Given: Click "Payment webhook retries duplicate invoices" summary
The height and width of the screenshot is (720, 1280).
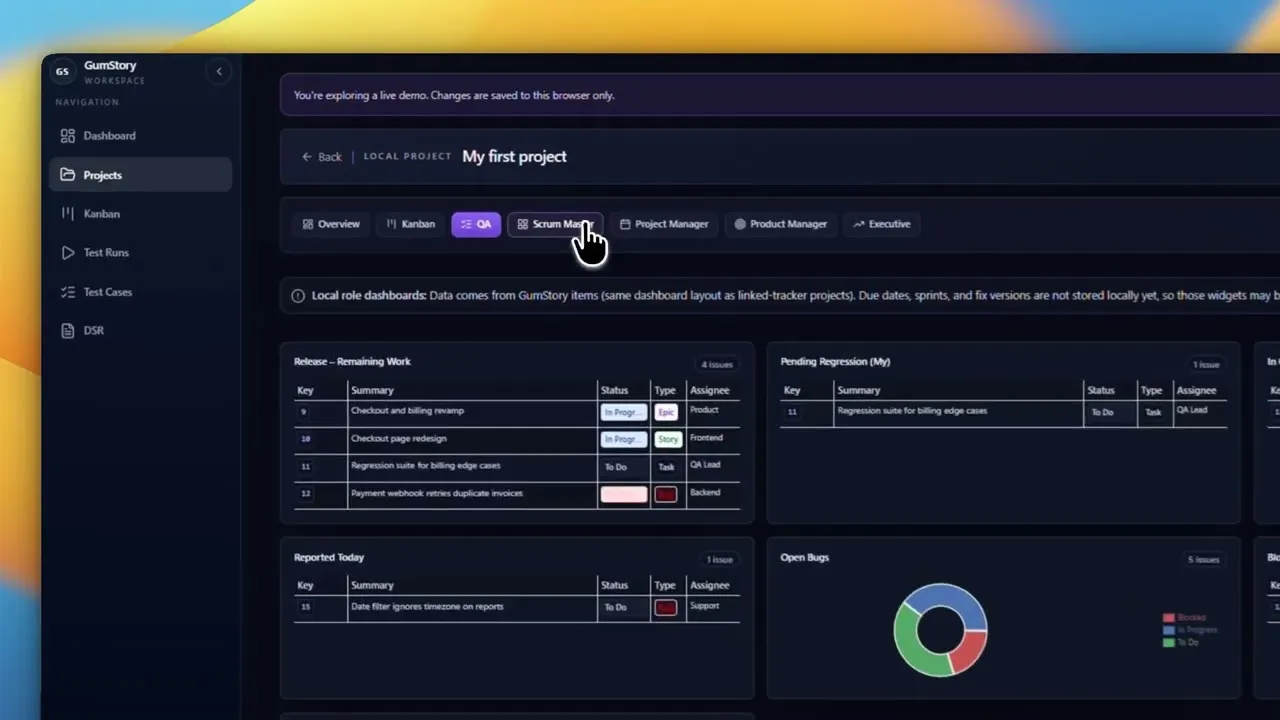Looking at the screenshot, I should [436, 493].
